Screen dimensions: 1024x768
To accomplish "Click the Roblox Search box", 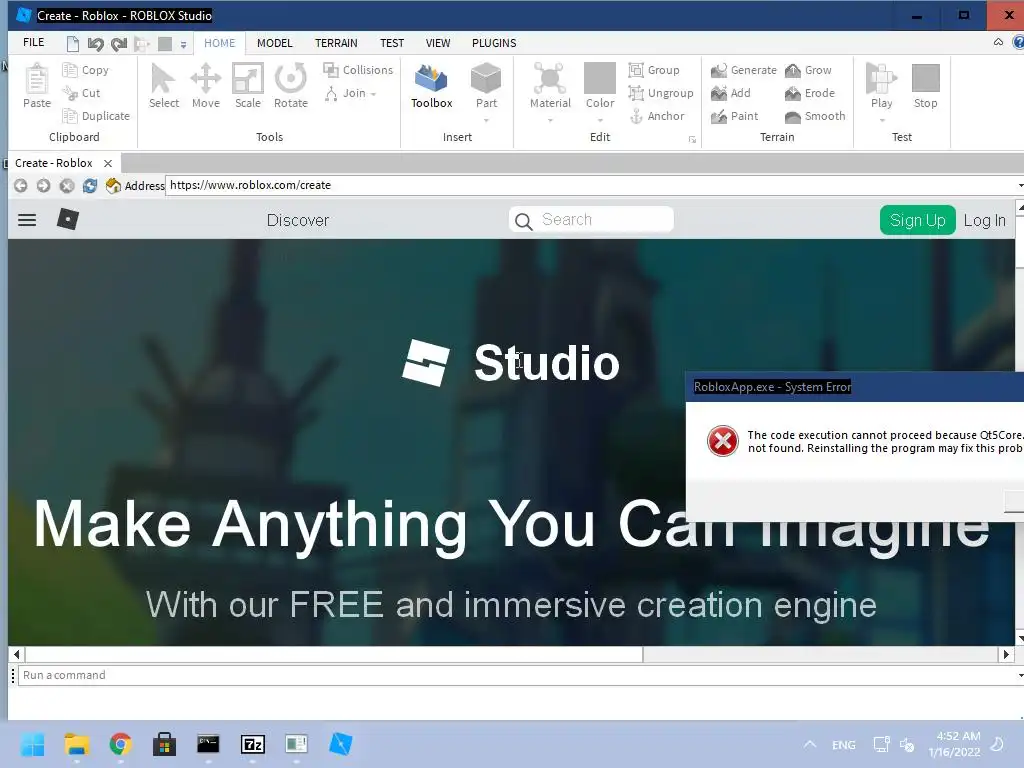I will click(591, 220).
